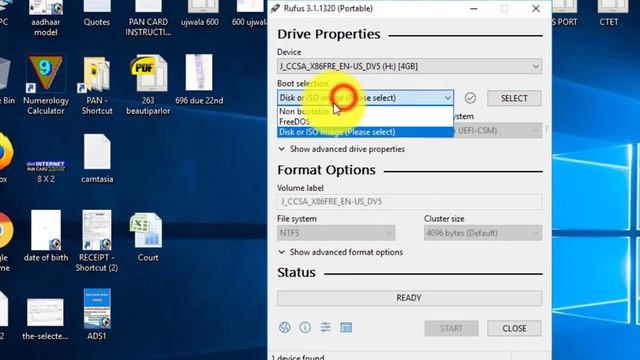Open Rufus language selection globe icon
This screenshot has height=360, width=640.
point(284,327)
